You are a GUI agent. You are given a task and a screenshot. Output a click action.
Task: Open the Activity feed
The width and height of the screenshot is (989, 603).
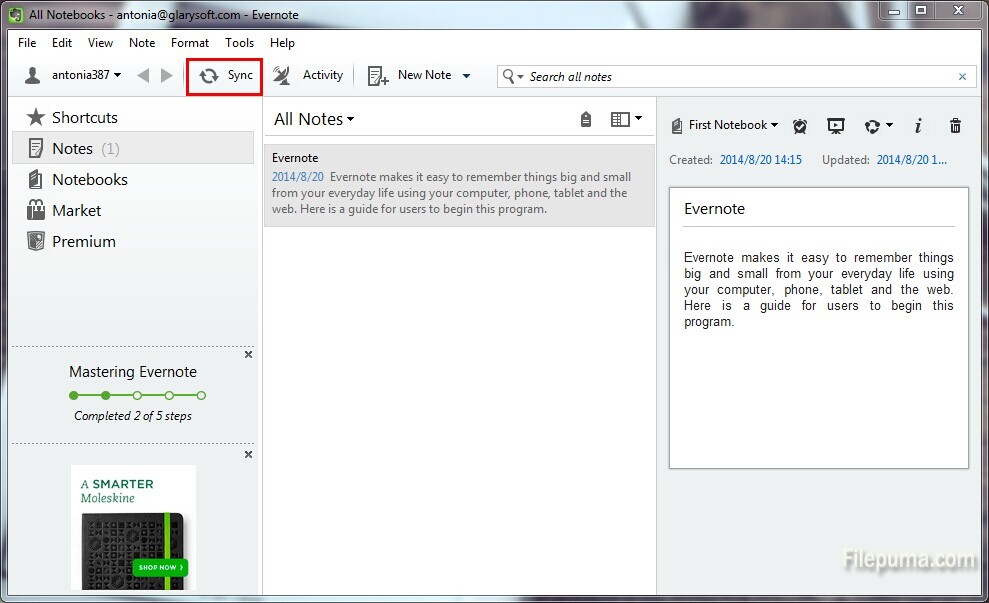(309, 76)
